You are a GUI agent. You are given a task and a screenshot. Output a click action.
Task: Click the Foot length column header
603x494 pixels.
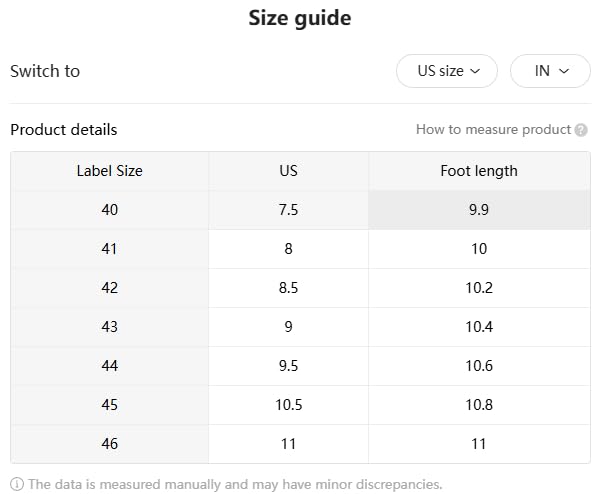click(479, 171)
